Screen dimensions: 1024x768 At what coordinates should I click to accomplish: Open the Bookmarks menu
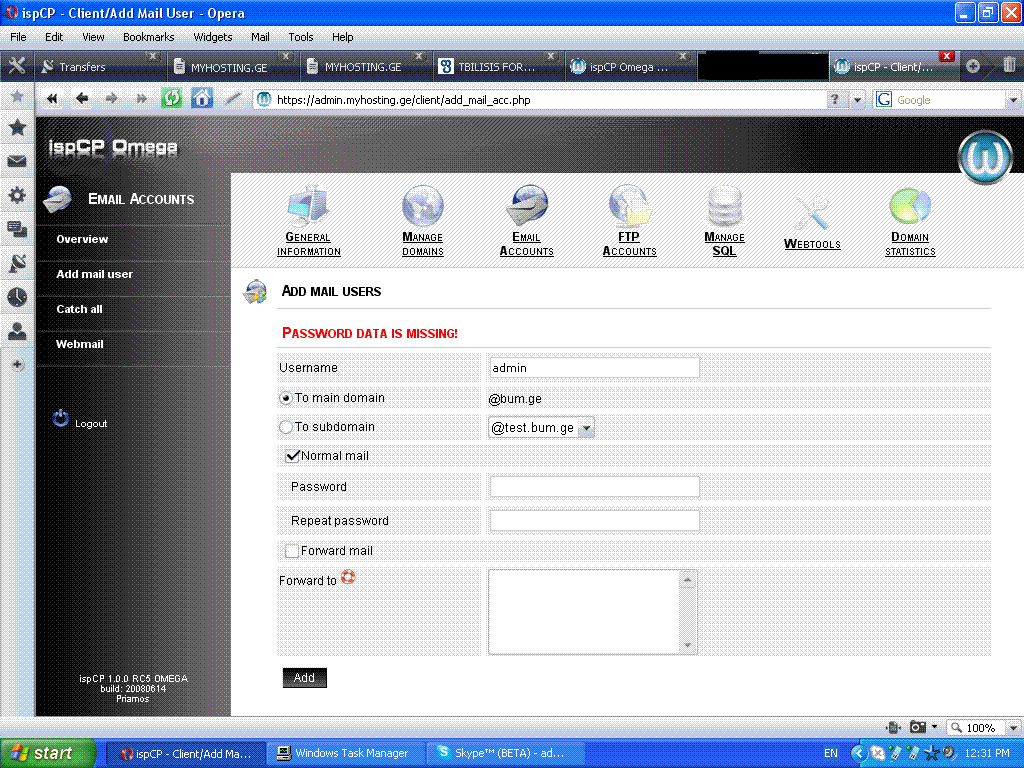click(x=148, y=37)
